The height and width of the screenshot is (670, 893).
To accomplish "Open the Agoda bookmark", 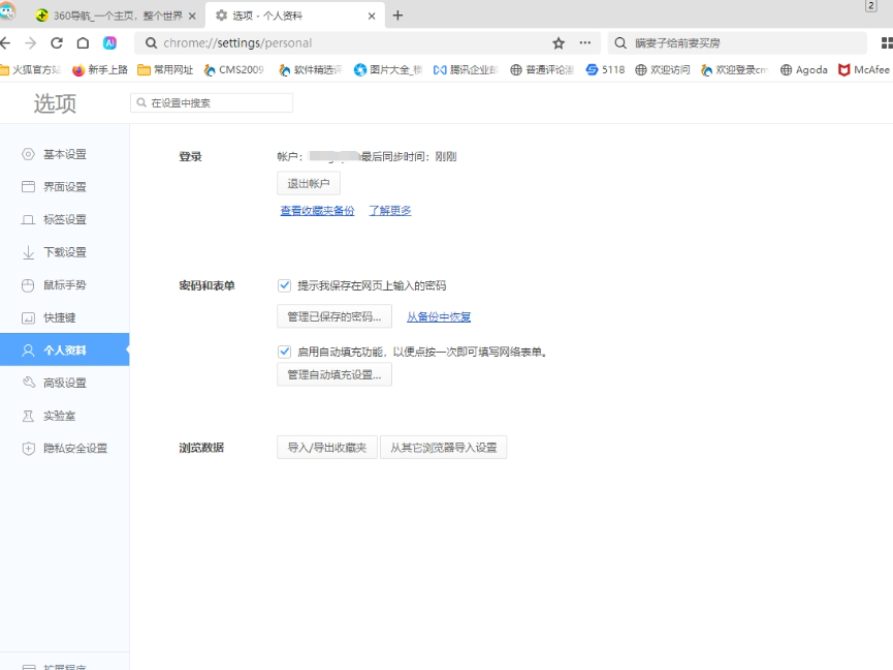I will [804, 70].
